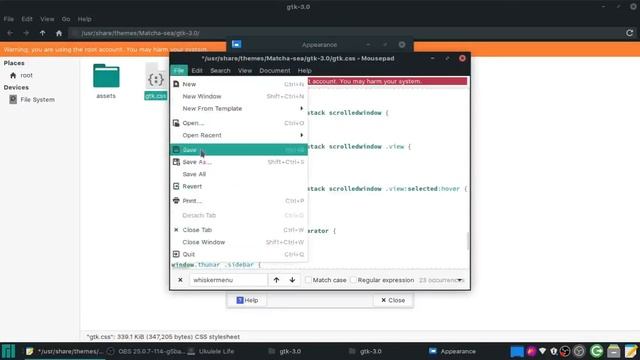
Task: Click the whiskermenu search field
Action: click(228, 280)
